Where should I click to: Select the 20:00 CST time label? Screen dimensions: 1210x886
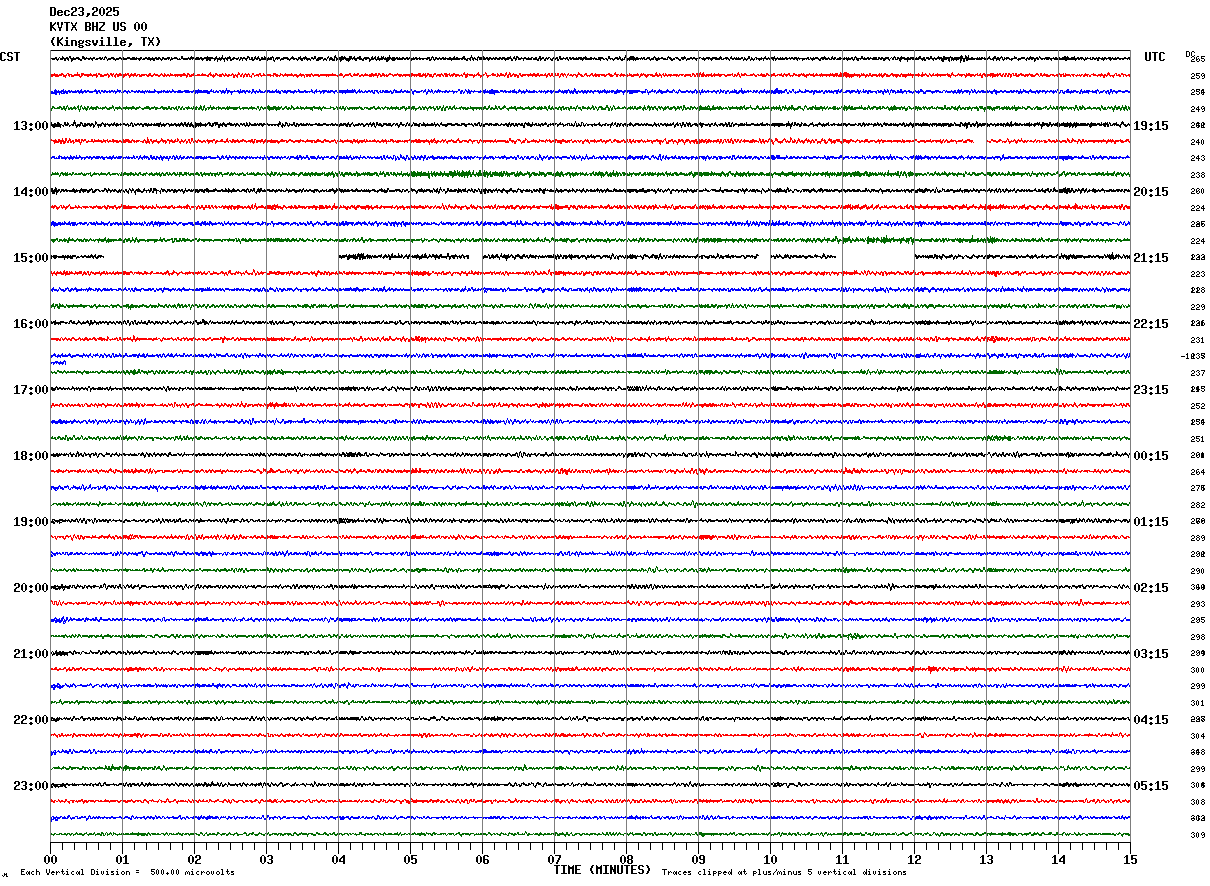tap(30, 588)
